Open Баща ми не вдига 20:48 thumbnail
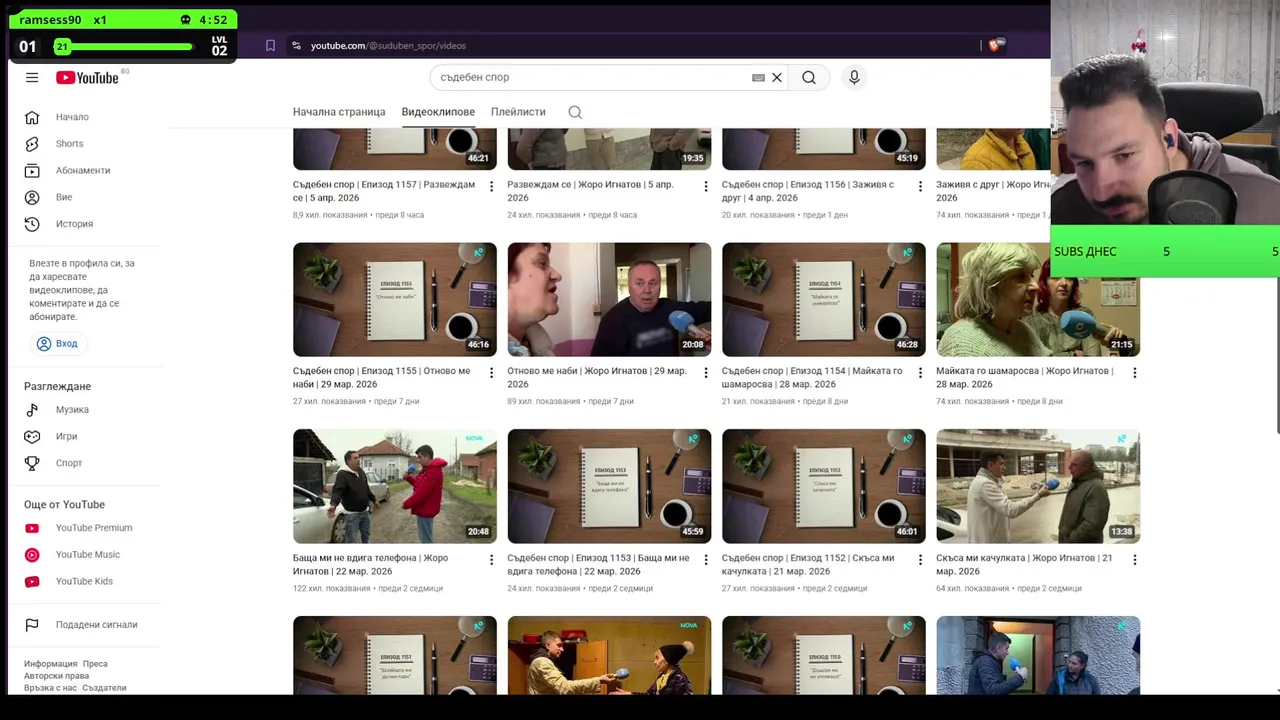1280x720 pixels. [x=395, y=486]
